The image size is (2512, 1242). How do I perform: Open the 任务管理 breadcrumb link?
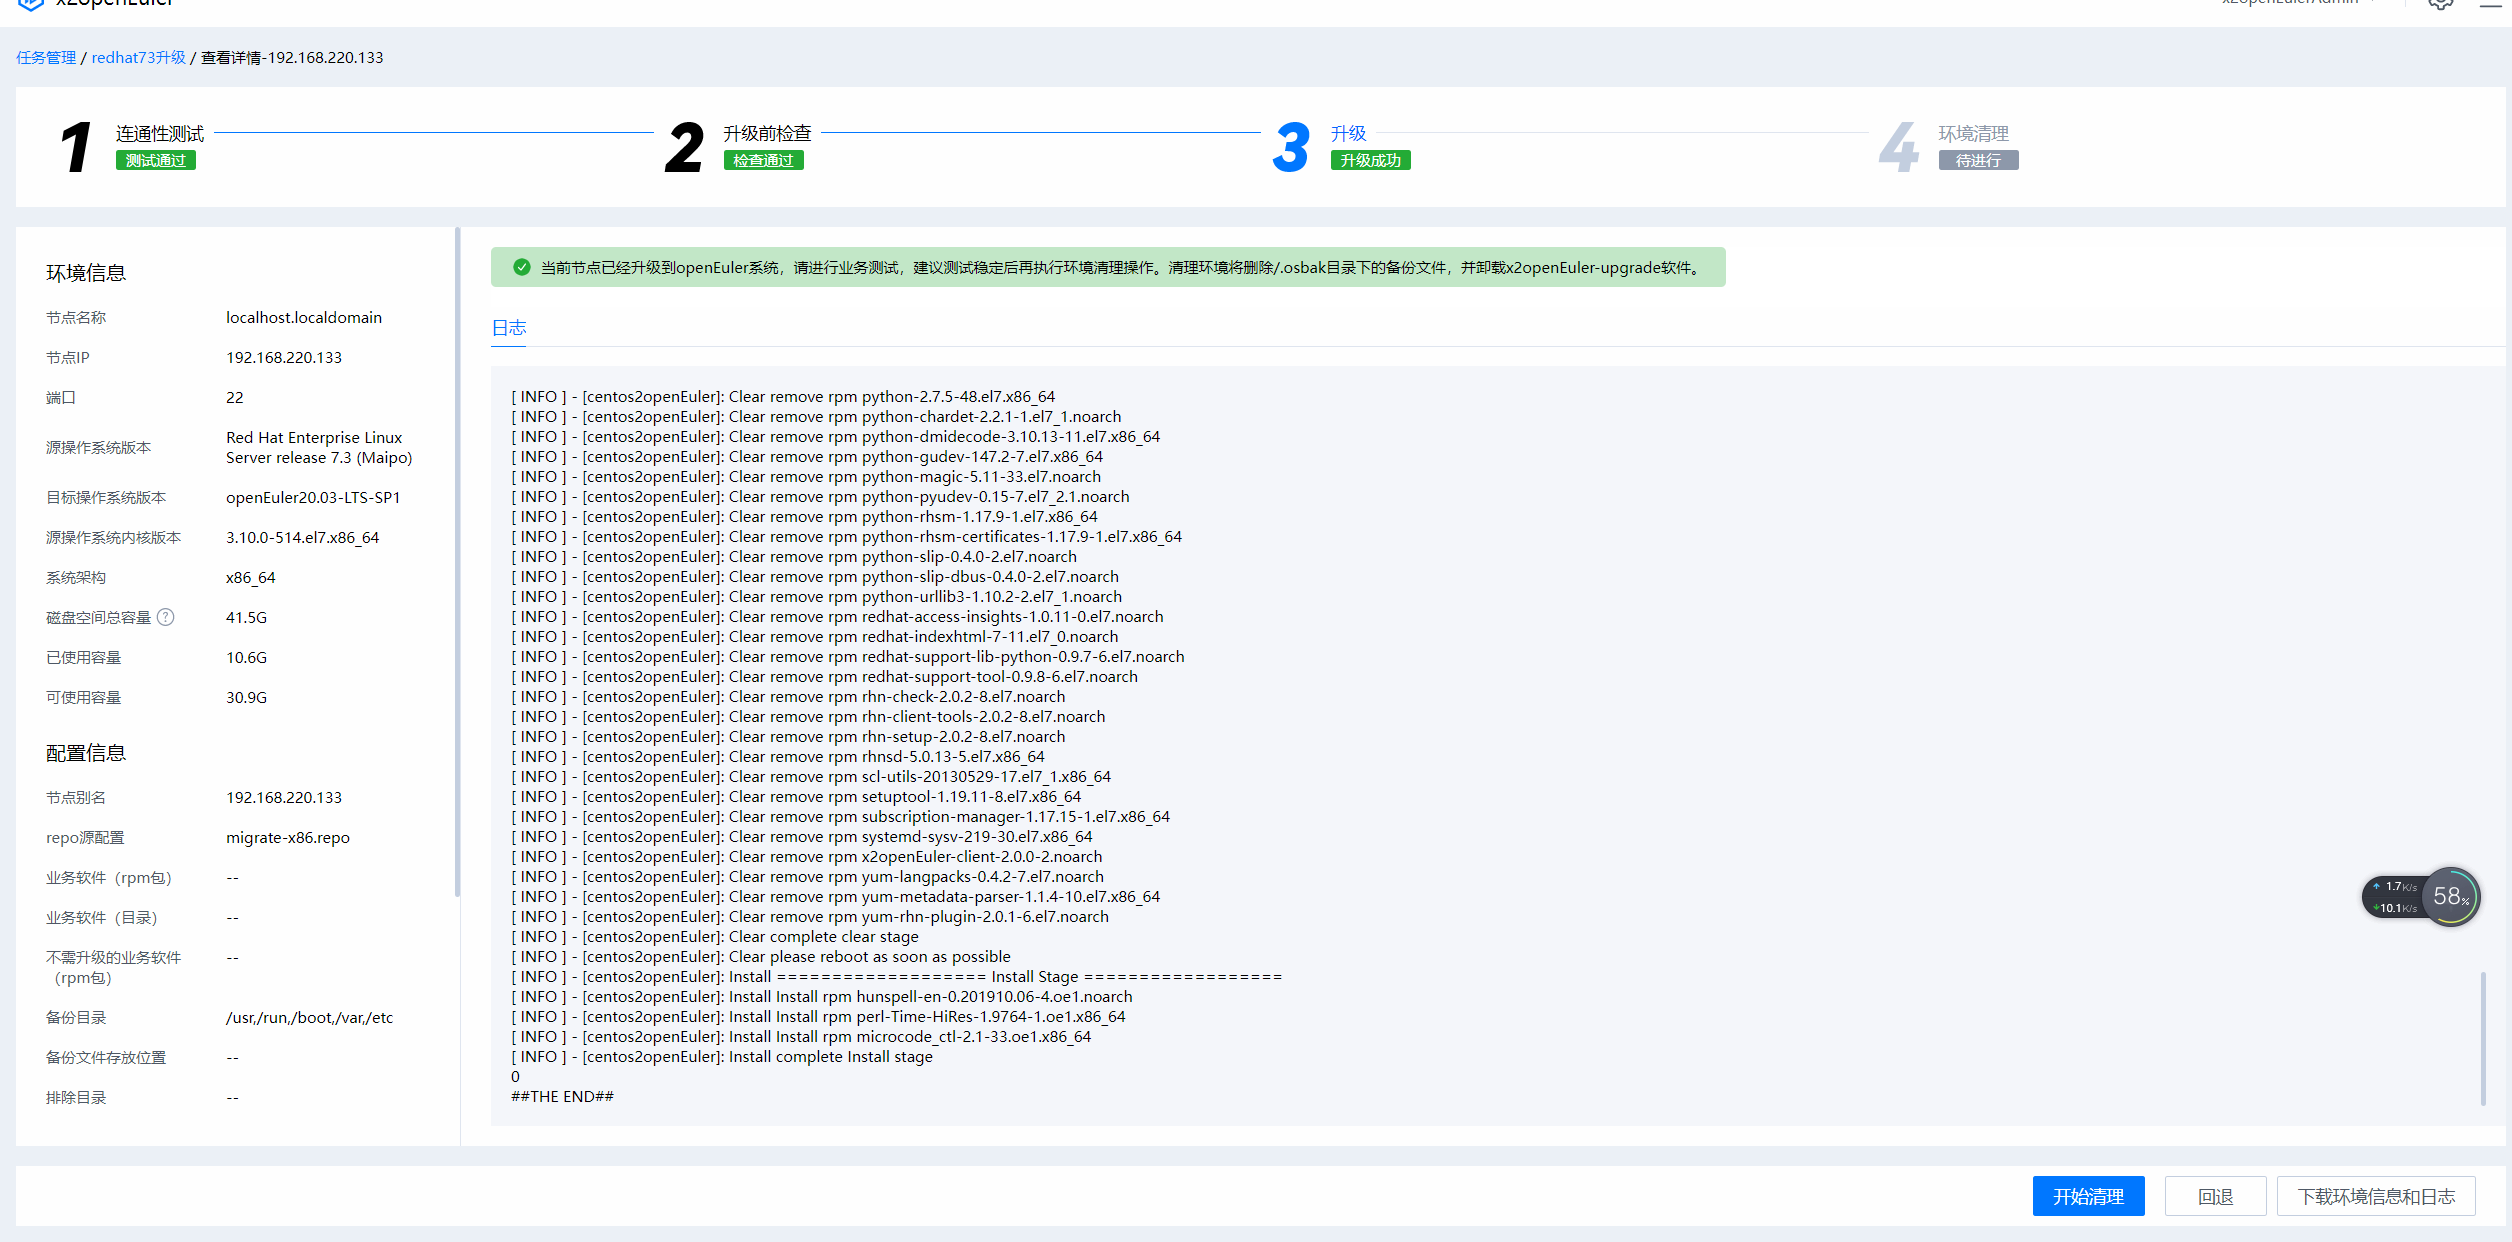click(x=46, y=58)
